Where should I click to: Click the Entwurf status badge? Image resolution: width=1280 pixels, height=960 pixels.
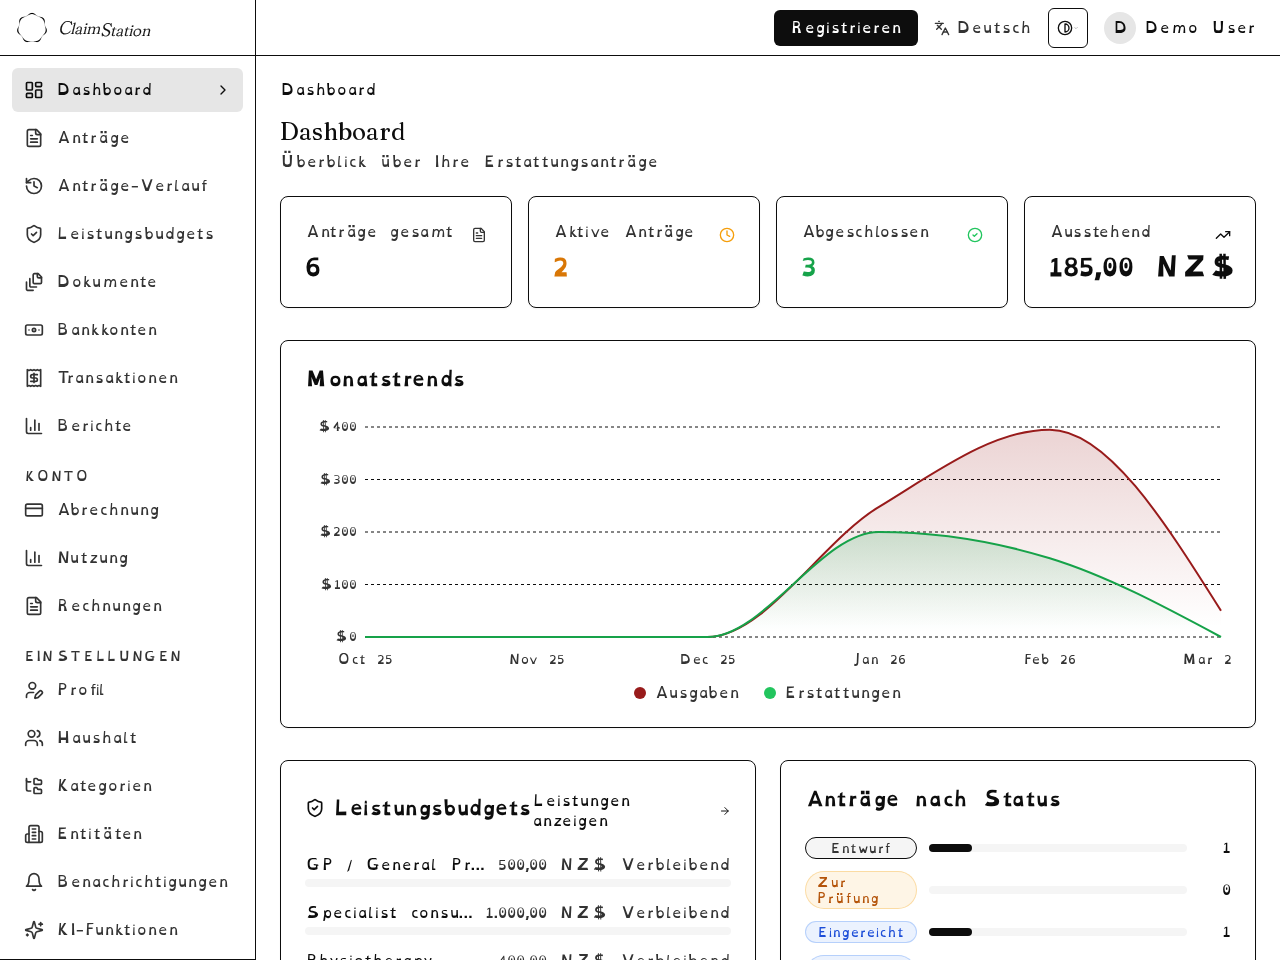(x=861, y=848)
